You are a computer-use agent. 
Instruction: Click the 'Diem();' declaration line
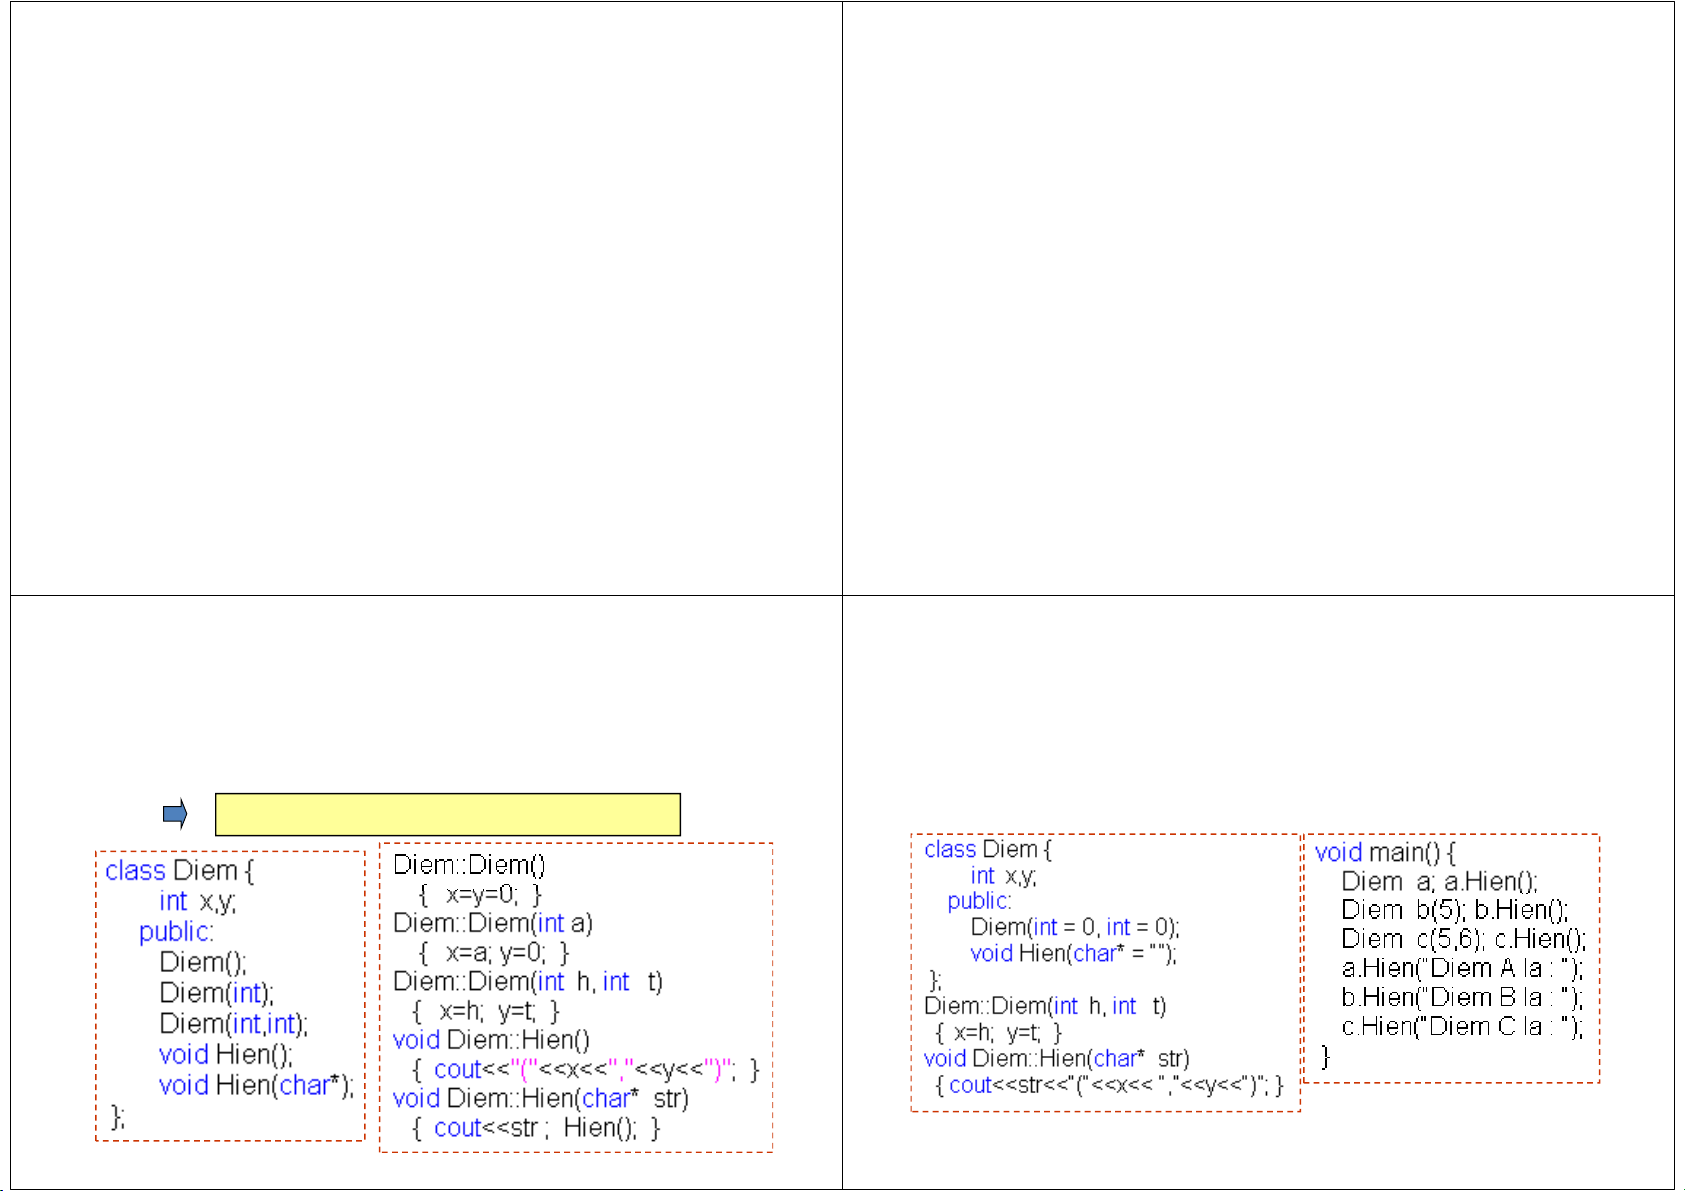coord(203,962)
